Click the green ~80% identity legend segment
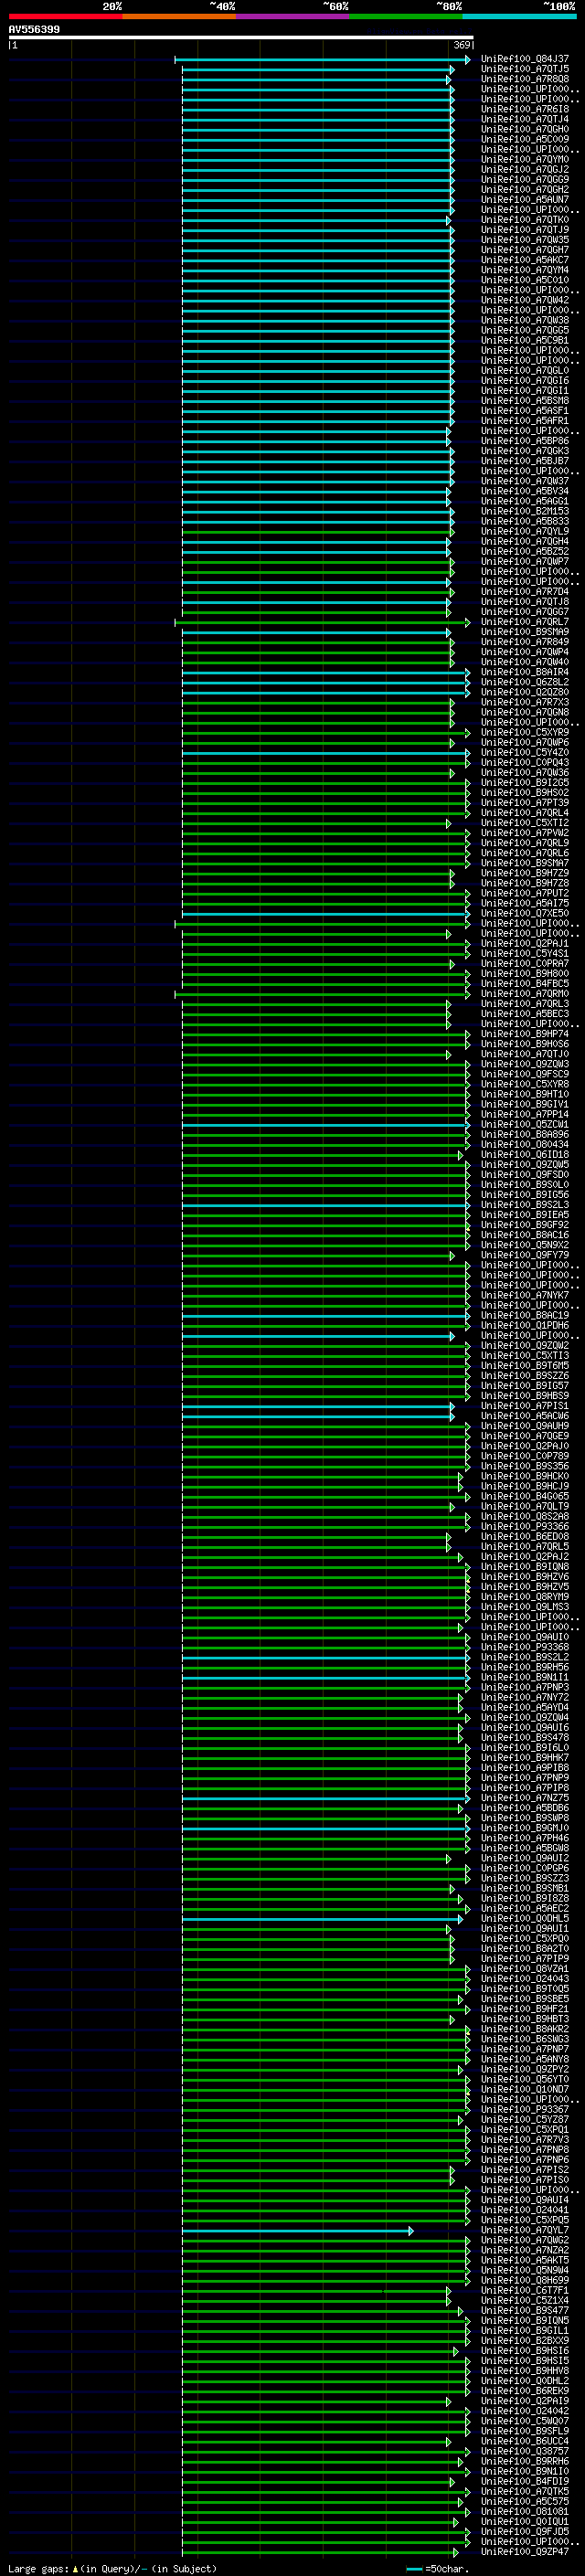 click(406, 16)
